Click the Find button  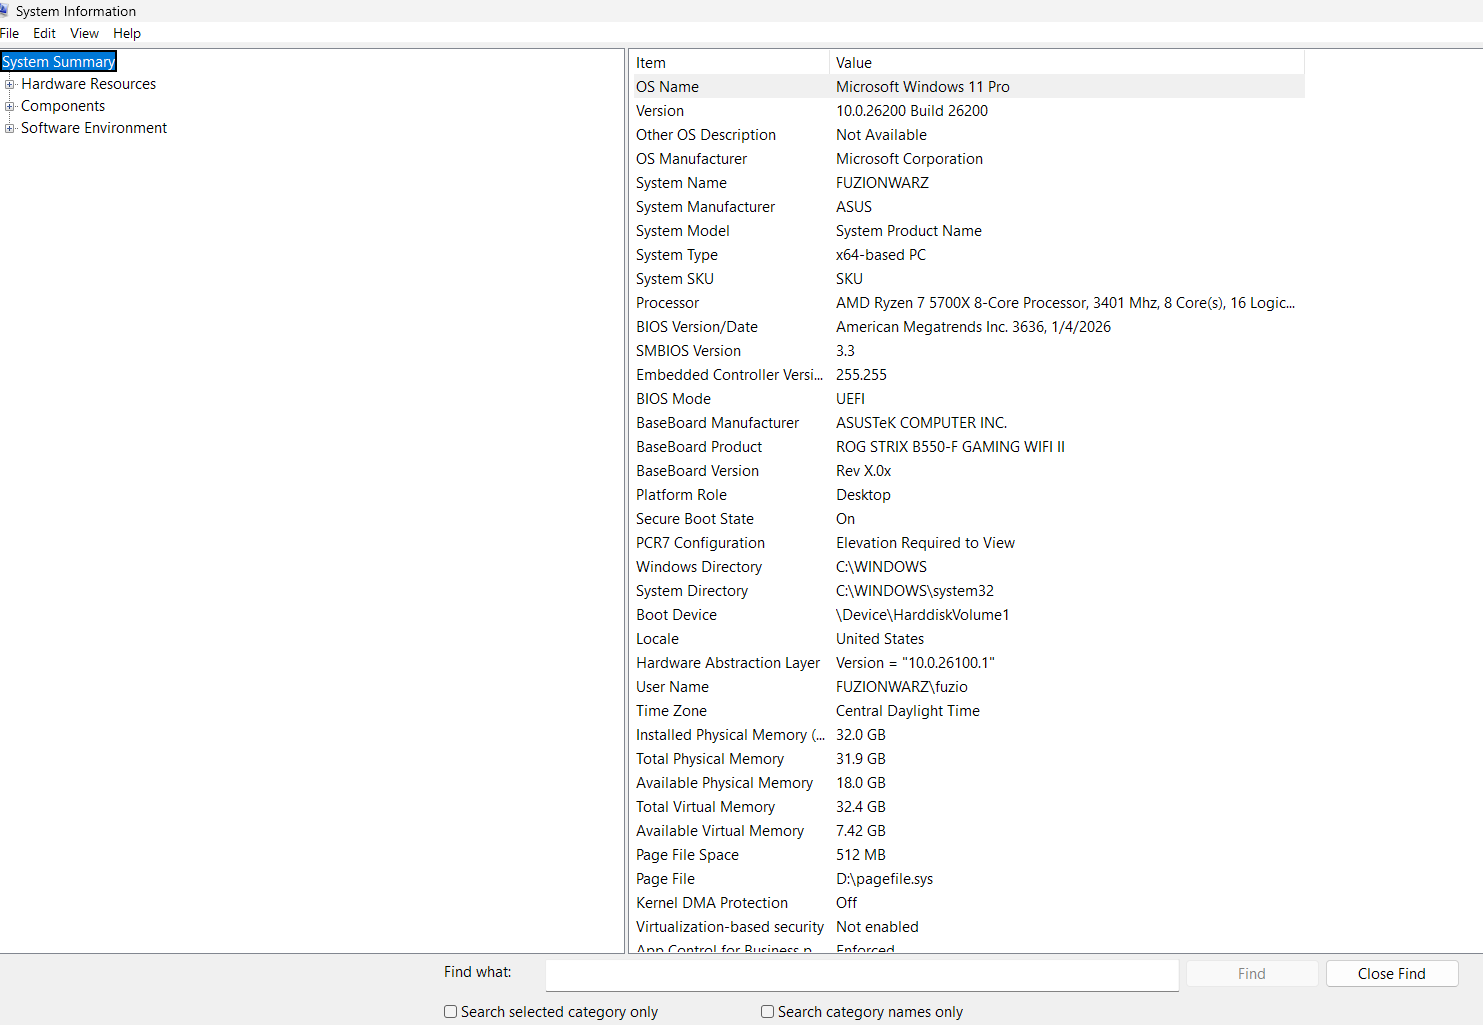(x=1252, y=974)
